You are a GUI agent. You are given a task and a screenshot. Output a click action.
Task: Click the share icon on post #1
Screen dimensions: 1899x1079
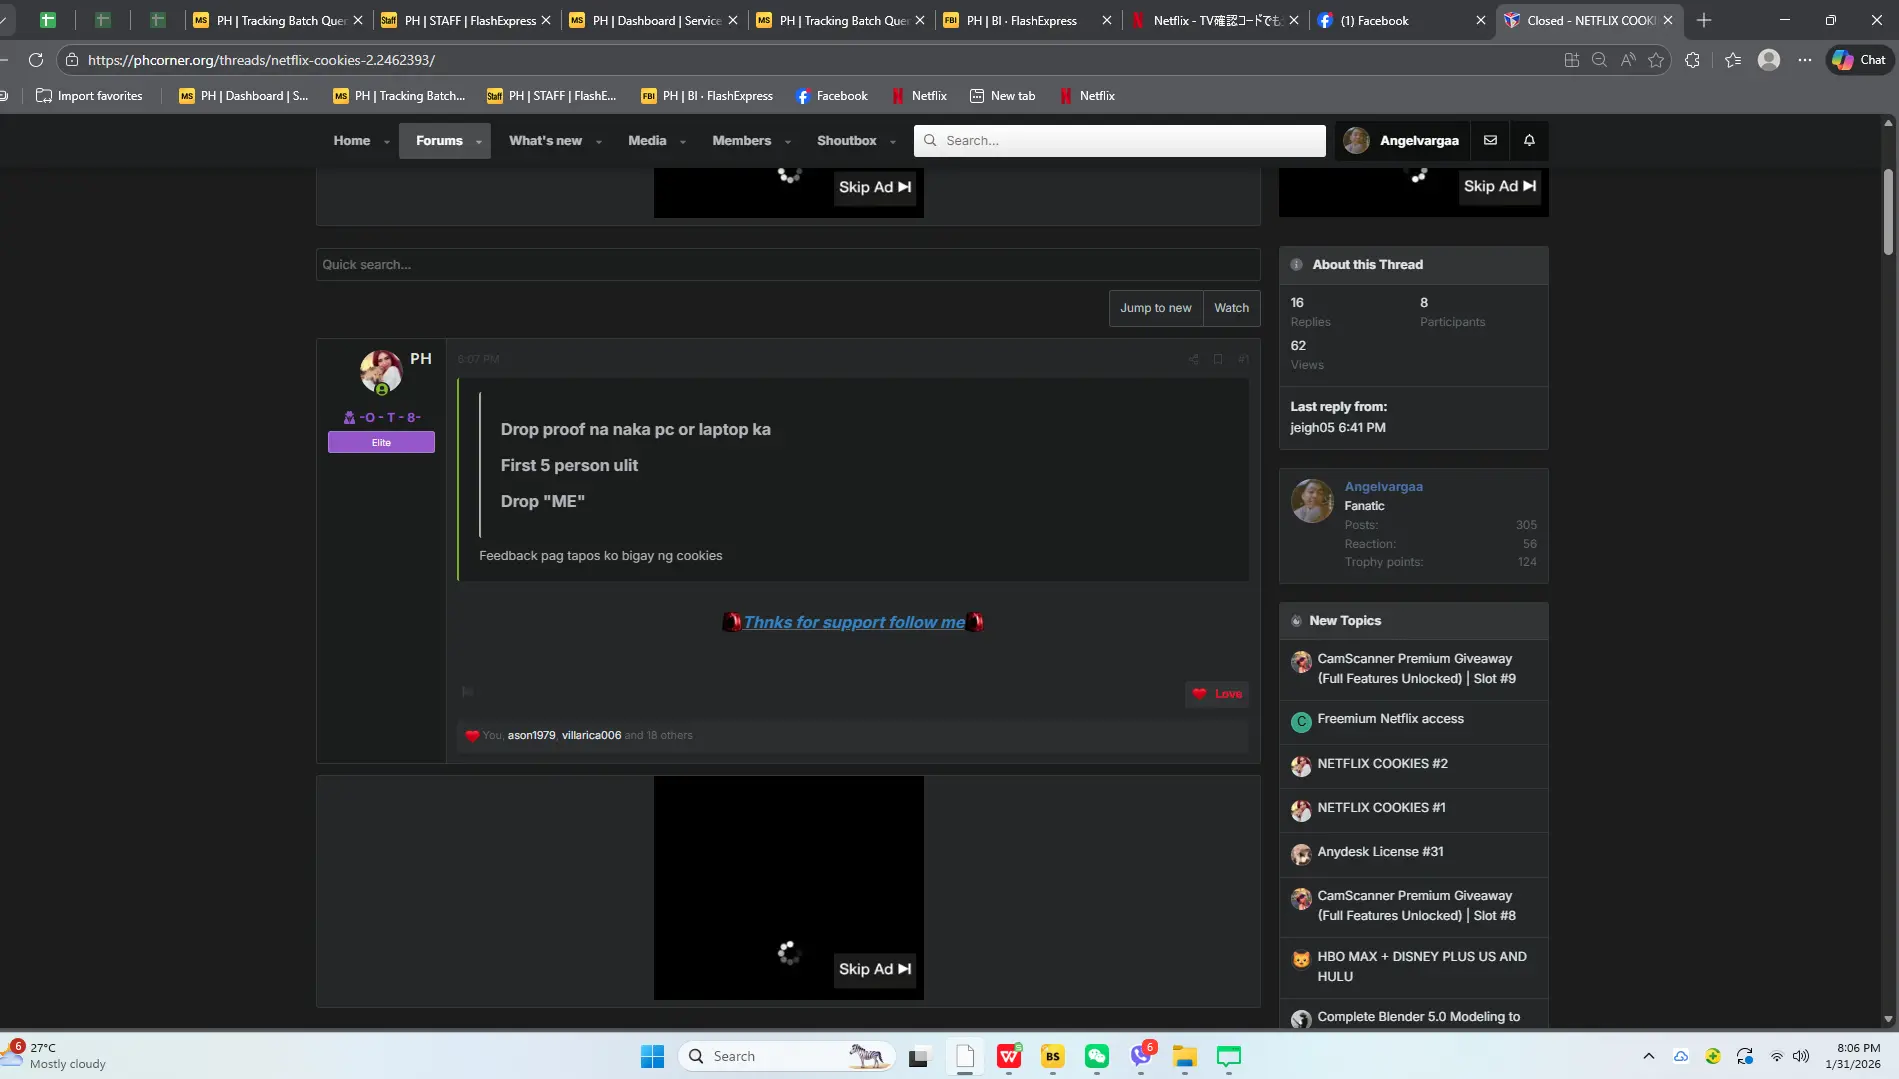[1193, 359]
